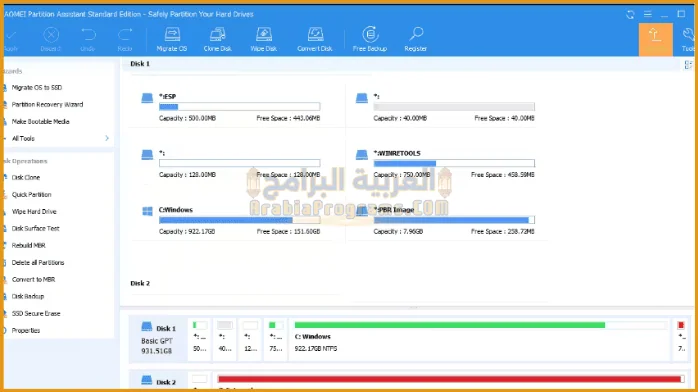Choose Make Bootable Media

[41, 121]
